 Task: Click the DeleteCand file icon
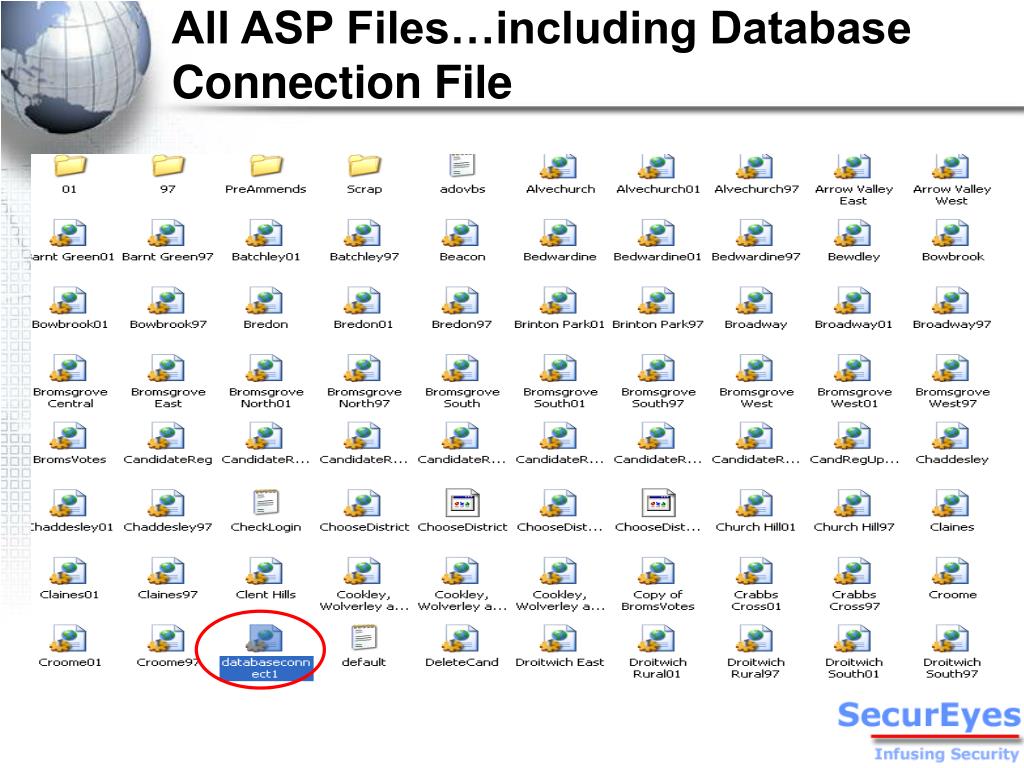[462, 639]
